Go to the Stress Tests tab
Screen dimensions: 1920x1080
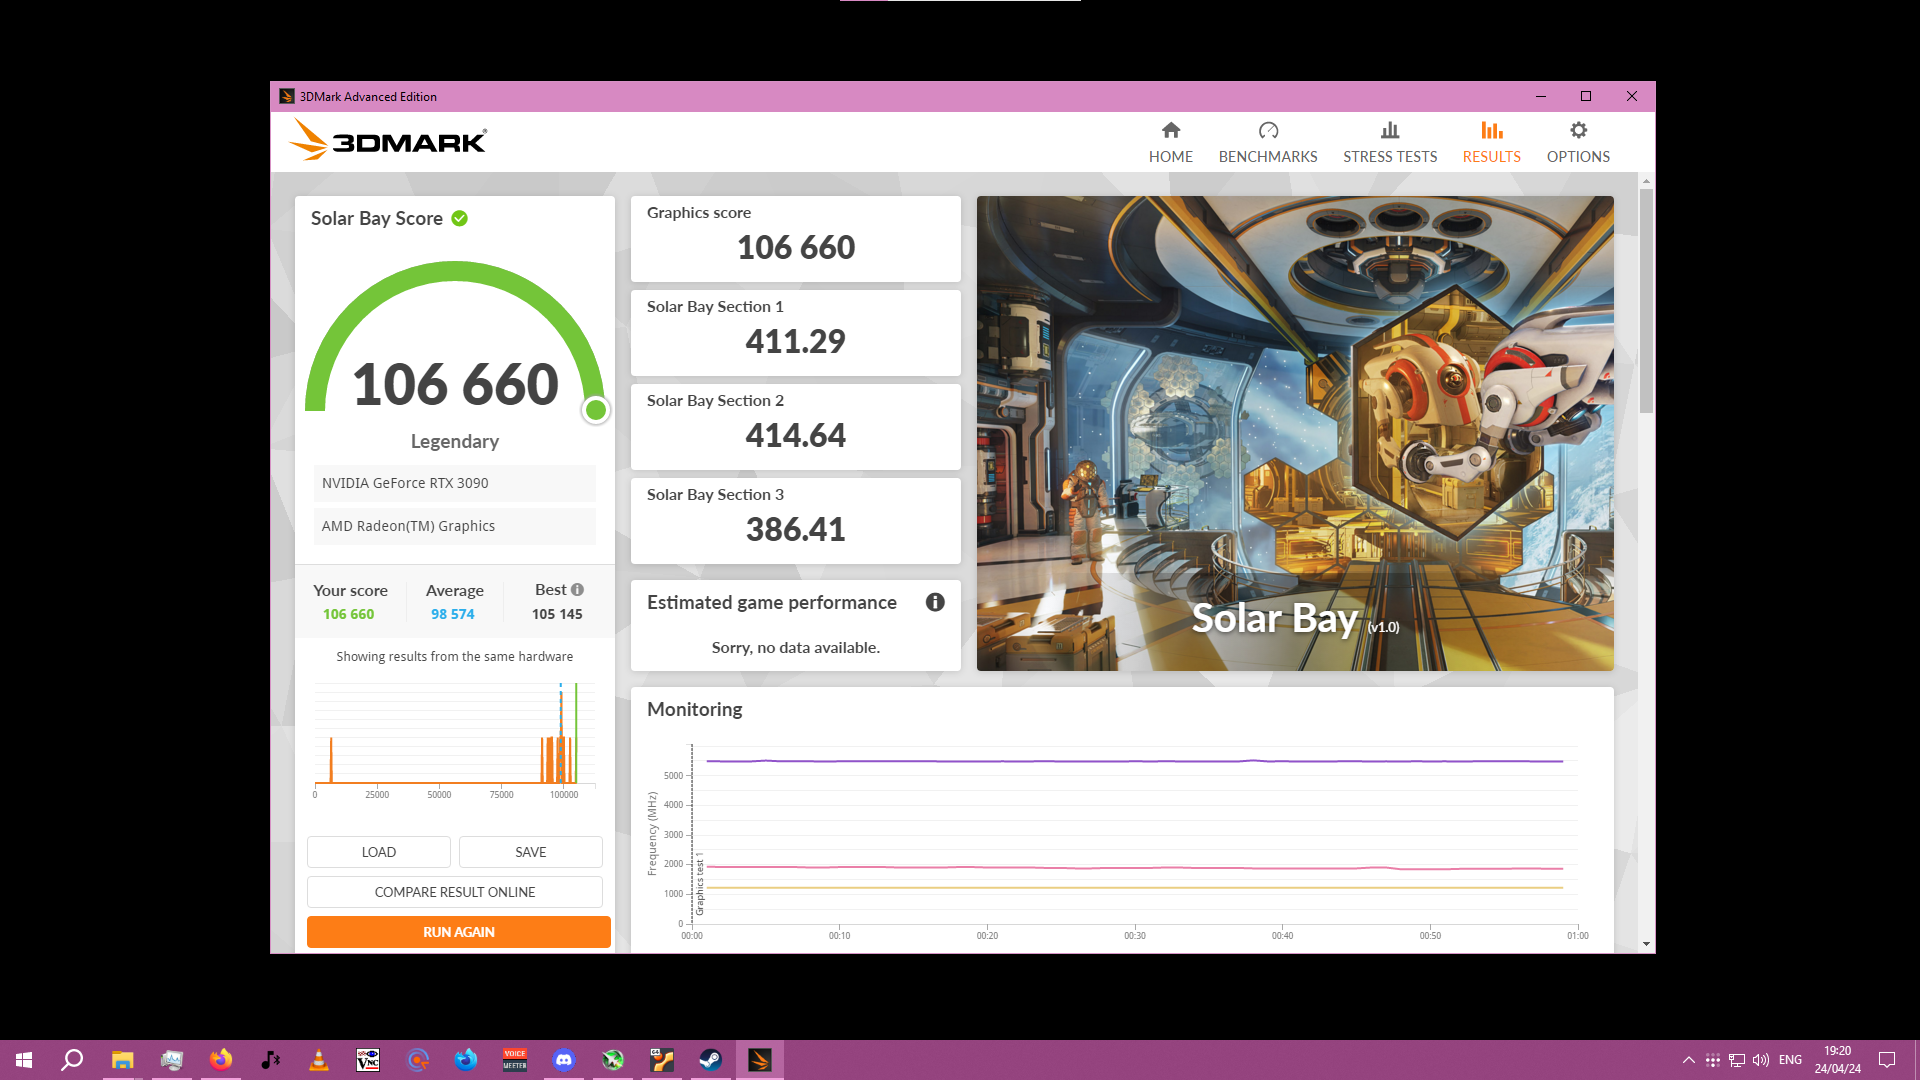click(1389, 142)
